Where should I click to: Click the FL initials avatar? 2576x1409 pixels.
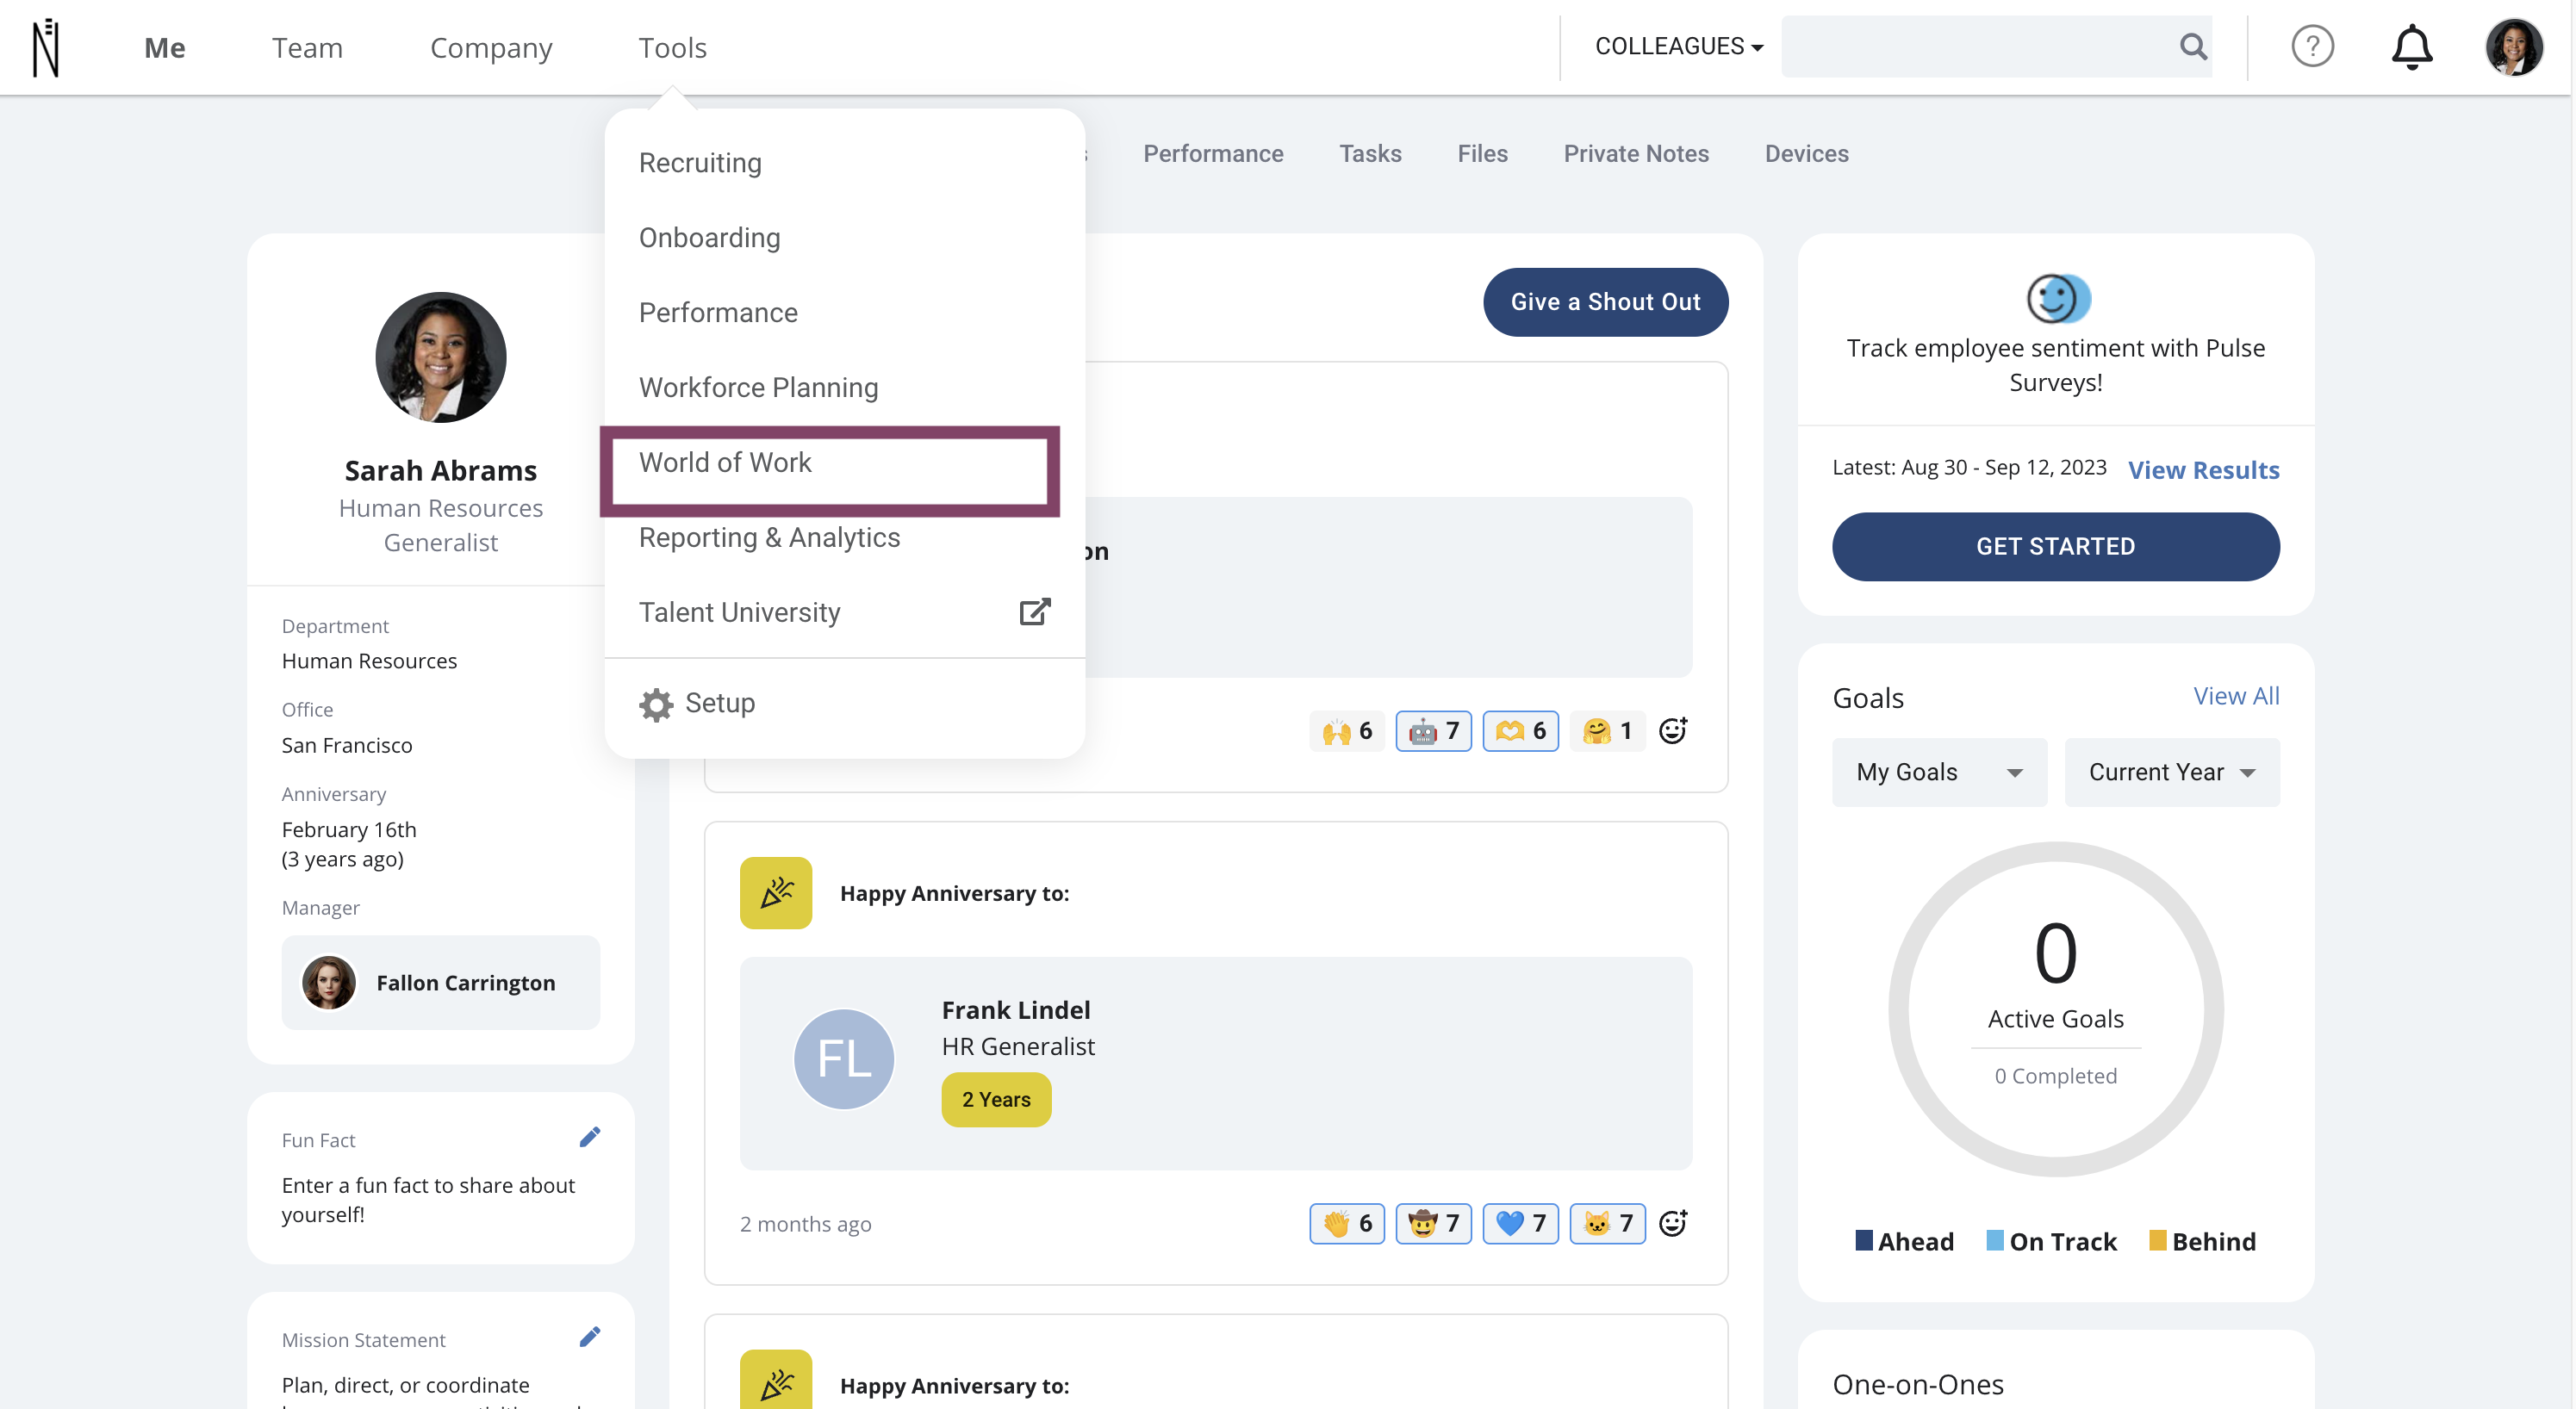(844, 1059)
